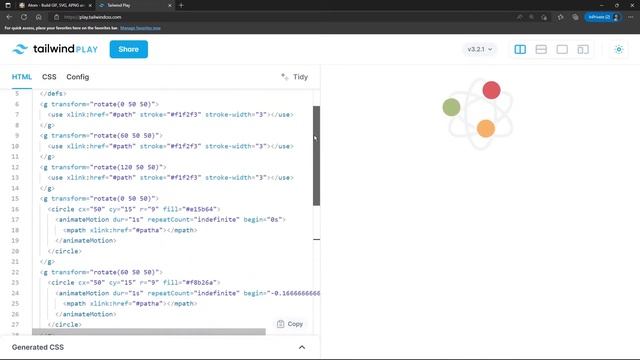Click animateMotion line with begin="0s"
The height and width of the screenshot is (360, 640).
click(171, 220)
